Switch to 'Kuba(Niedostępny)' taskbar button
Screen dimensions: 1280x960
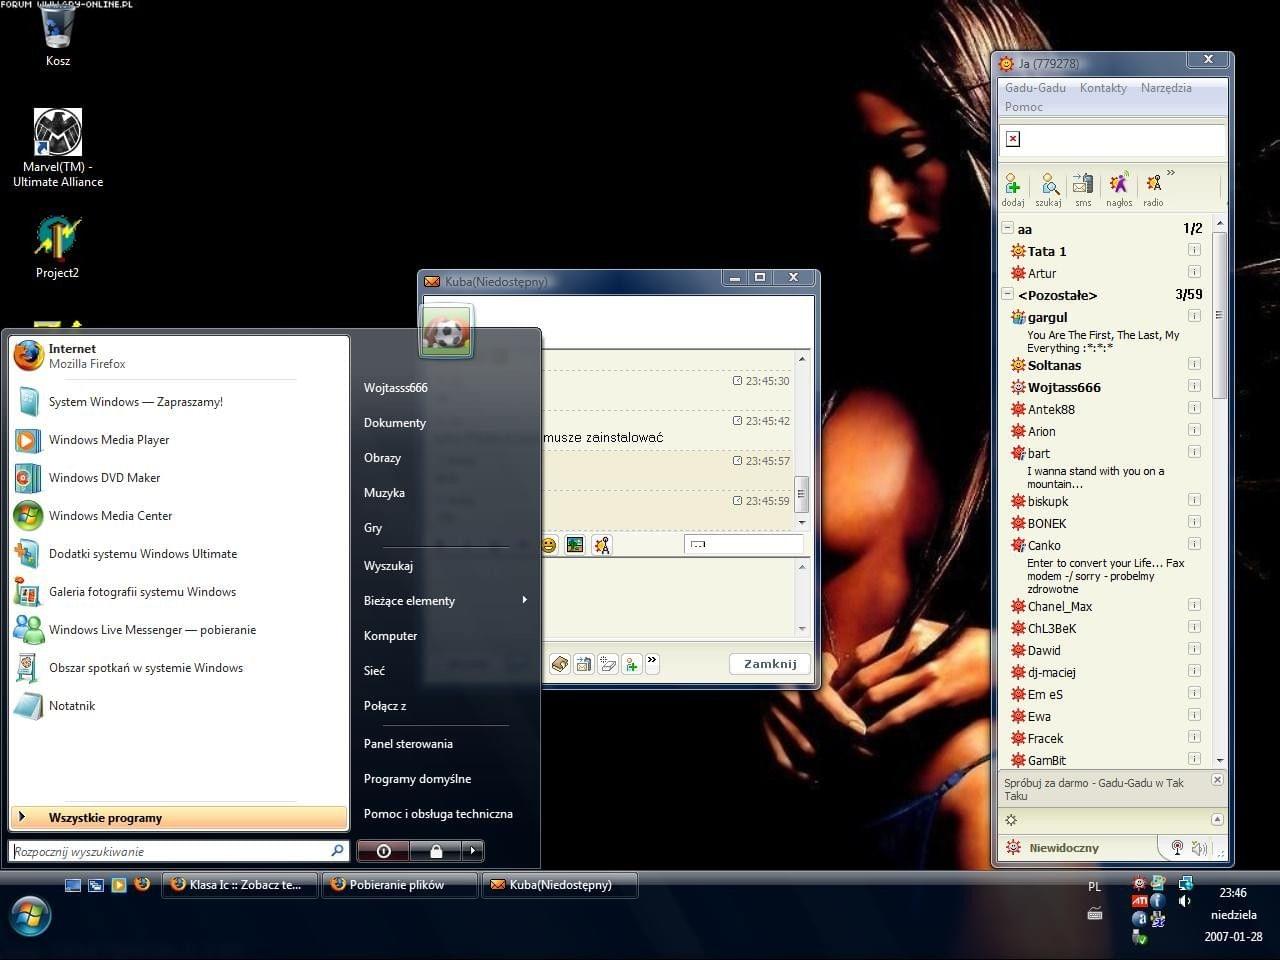coord(560,885)
